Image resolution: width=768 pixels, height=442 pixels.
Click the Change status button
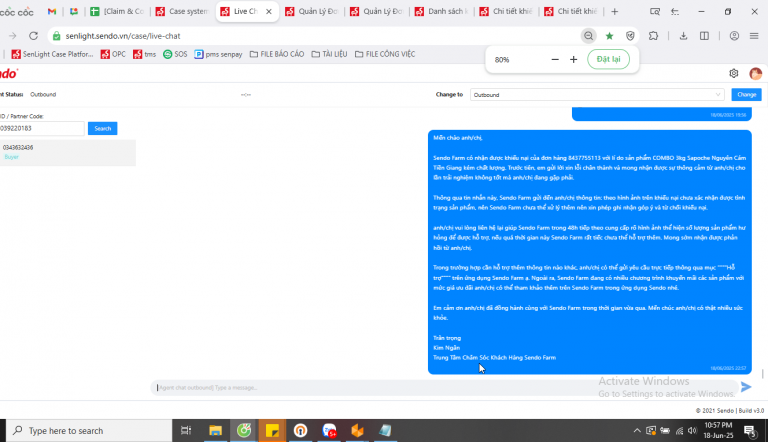point(746,95)
